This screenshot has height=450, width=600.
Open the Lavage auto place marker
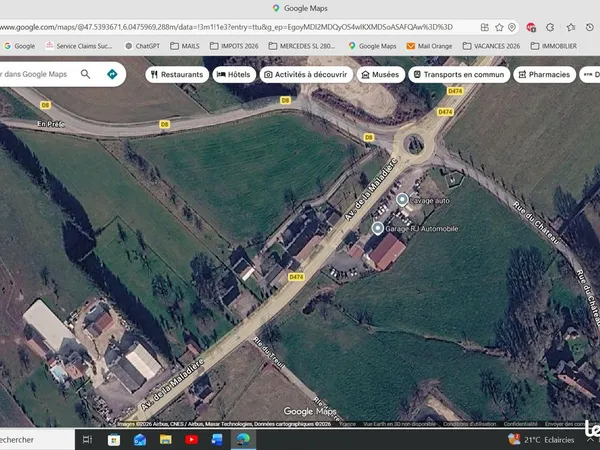coord(402,200)
